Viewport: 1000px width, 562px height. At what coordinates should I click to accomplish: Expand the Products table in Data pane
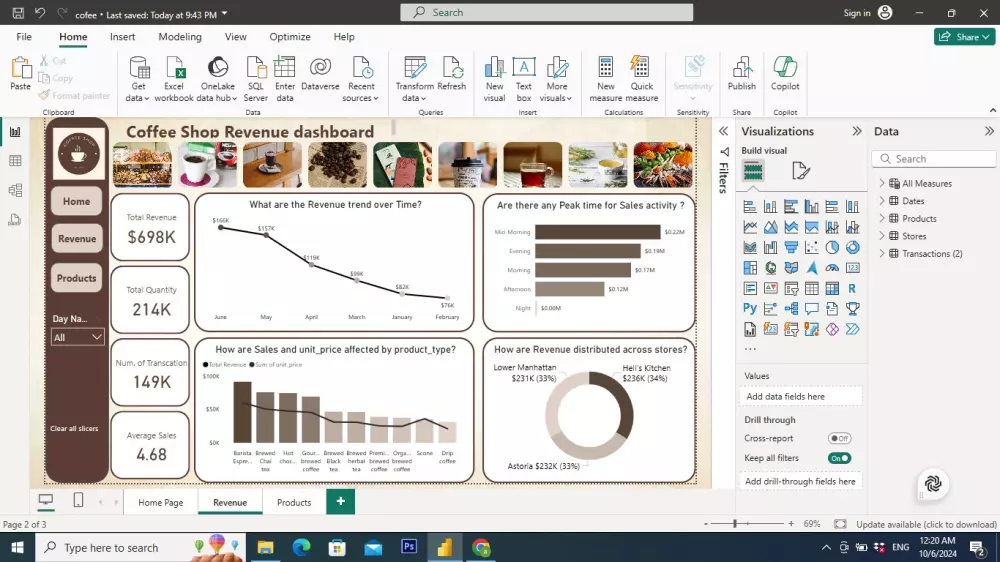coord(882,218)
